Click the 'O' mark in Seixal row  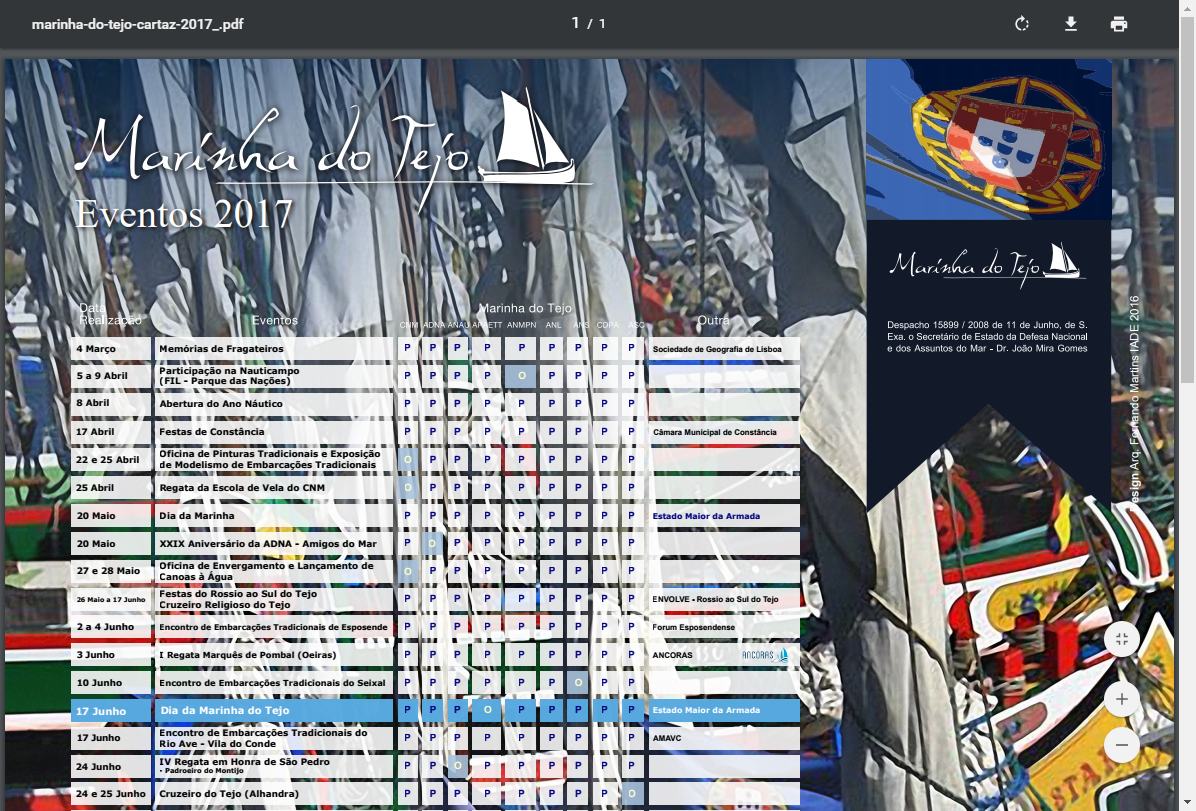click(578, 683)
